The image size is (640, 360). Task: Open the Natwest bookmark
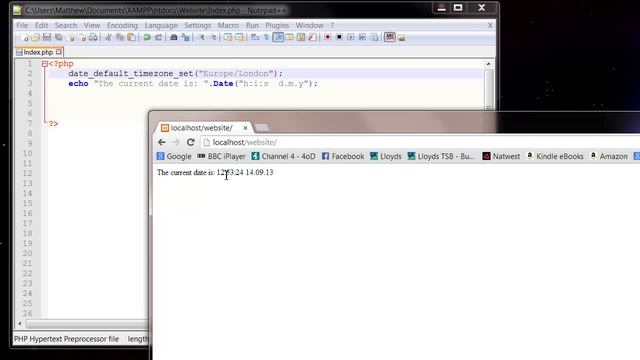pyautogui.click(x=501, y=156)
